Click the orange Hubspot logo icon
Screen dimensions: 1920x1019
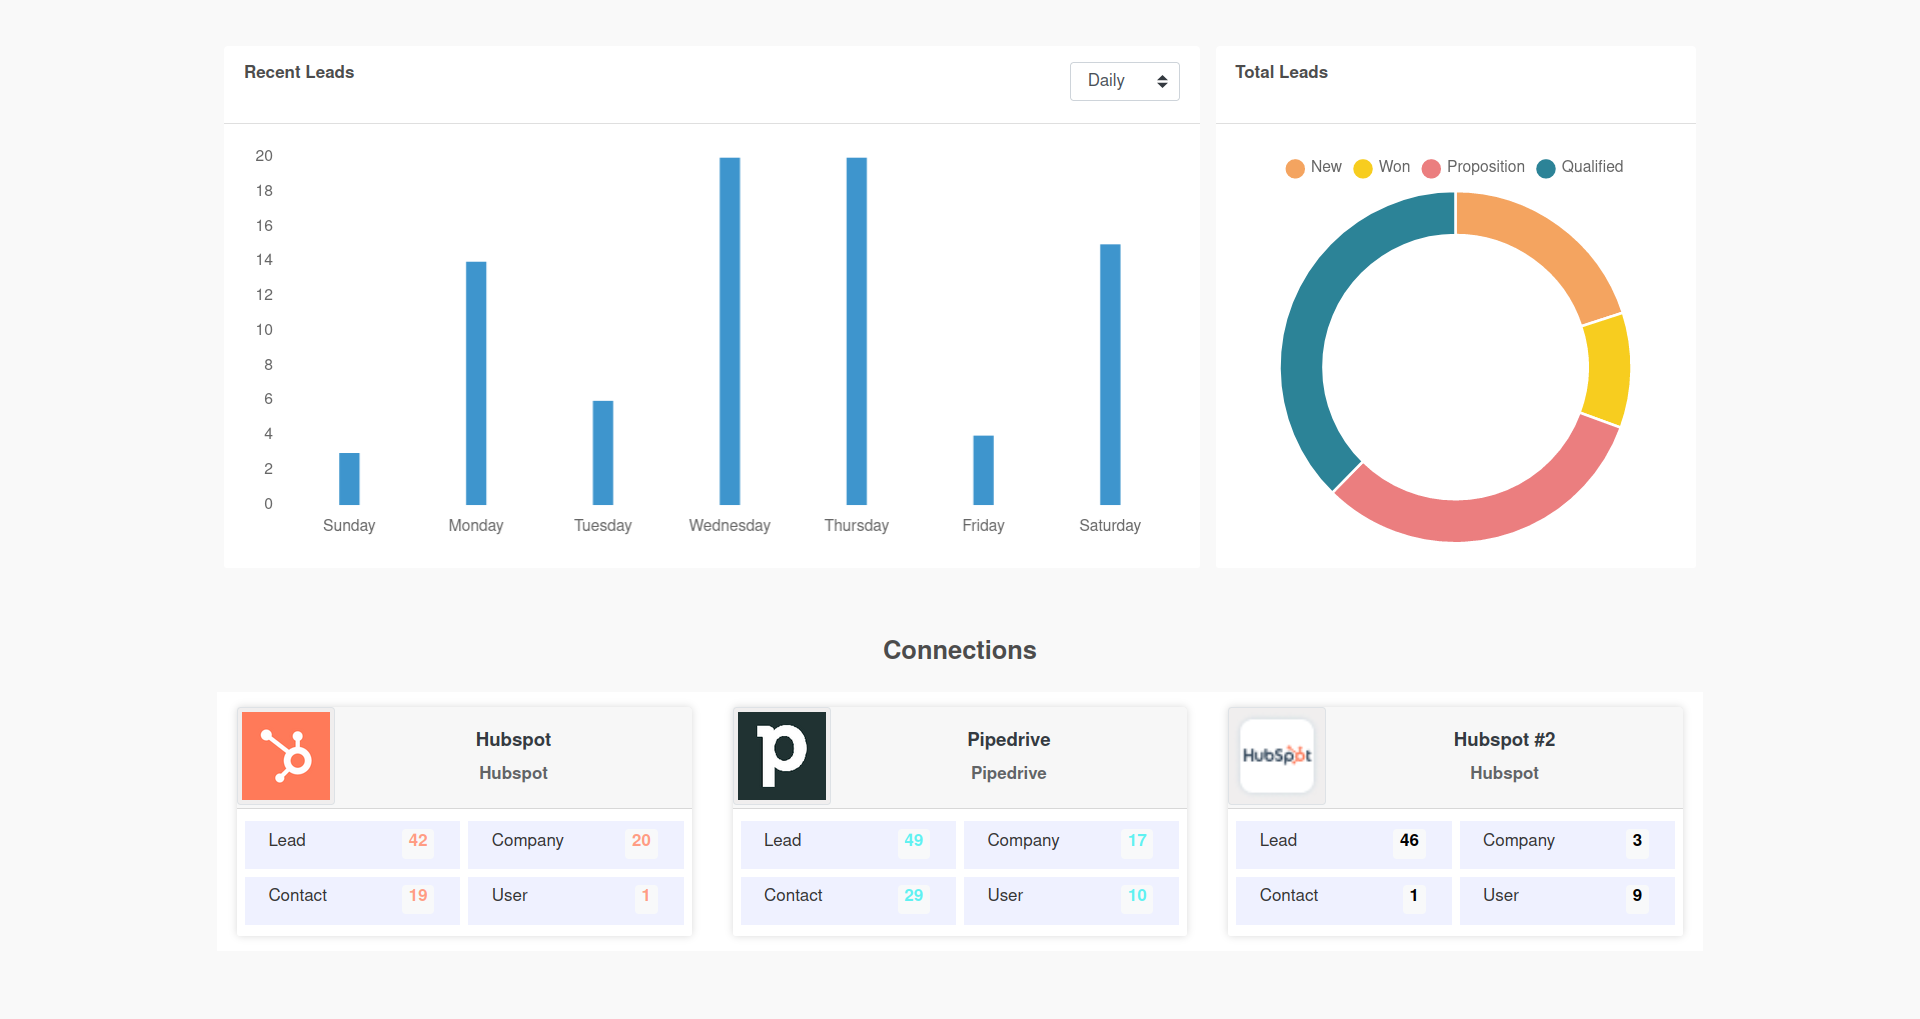point(286,756)
